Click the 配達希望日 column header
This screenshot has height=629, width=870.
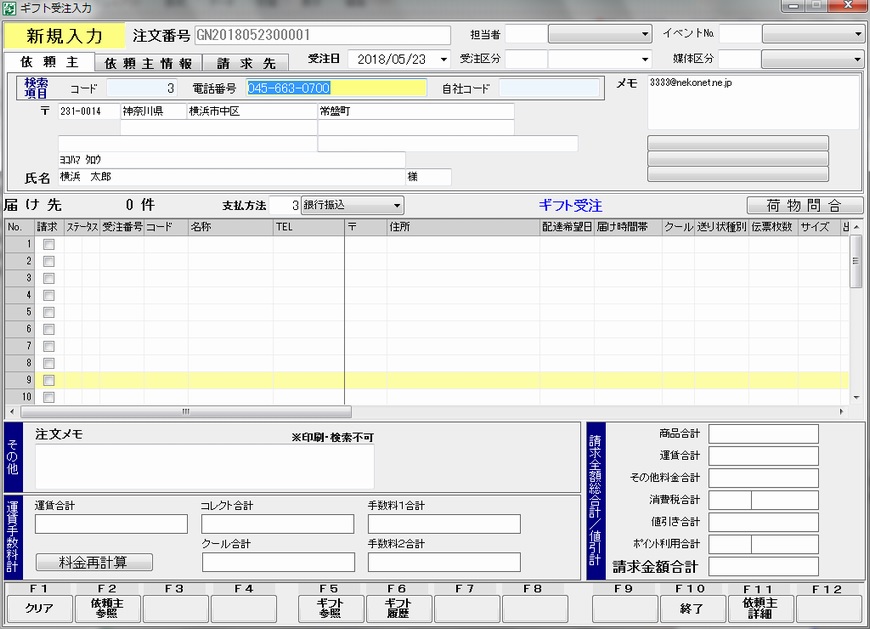click(567, 227)
